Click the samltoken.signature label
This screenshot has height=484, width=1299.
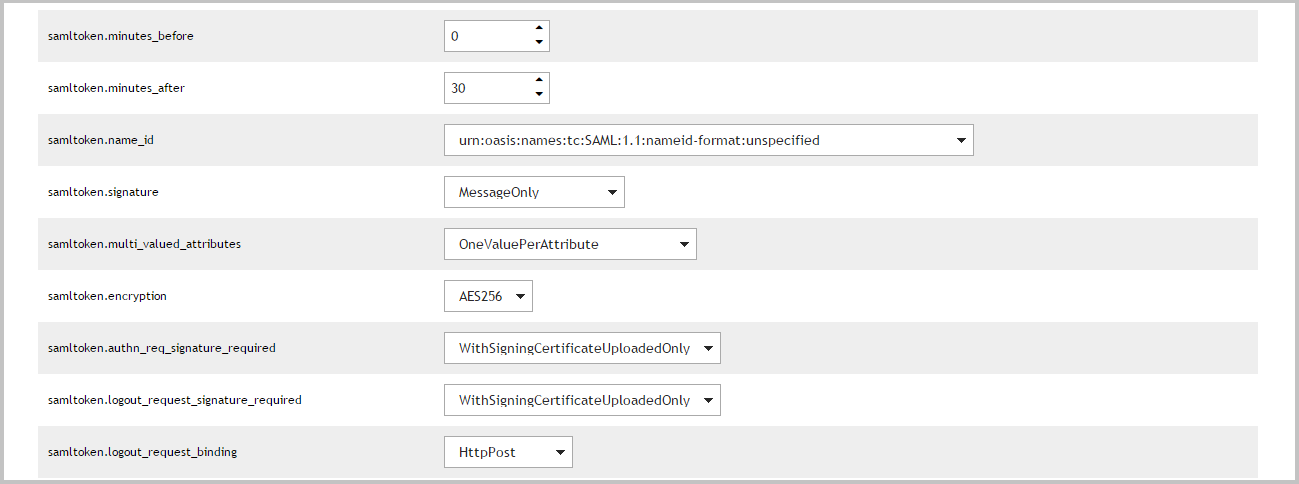pos(103,192)
